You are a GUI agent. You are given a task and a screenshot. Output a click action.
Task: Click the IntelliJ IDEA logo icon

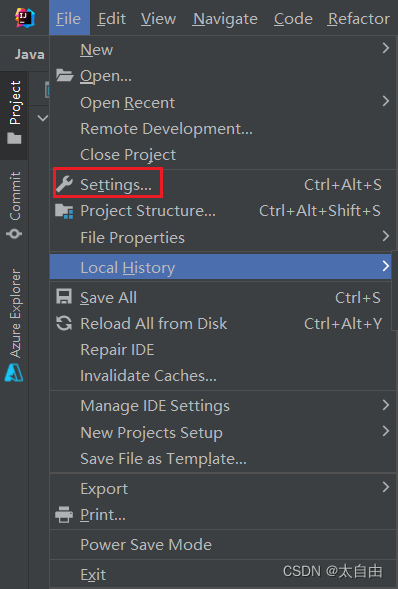click(25, 17)
